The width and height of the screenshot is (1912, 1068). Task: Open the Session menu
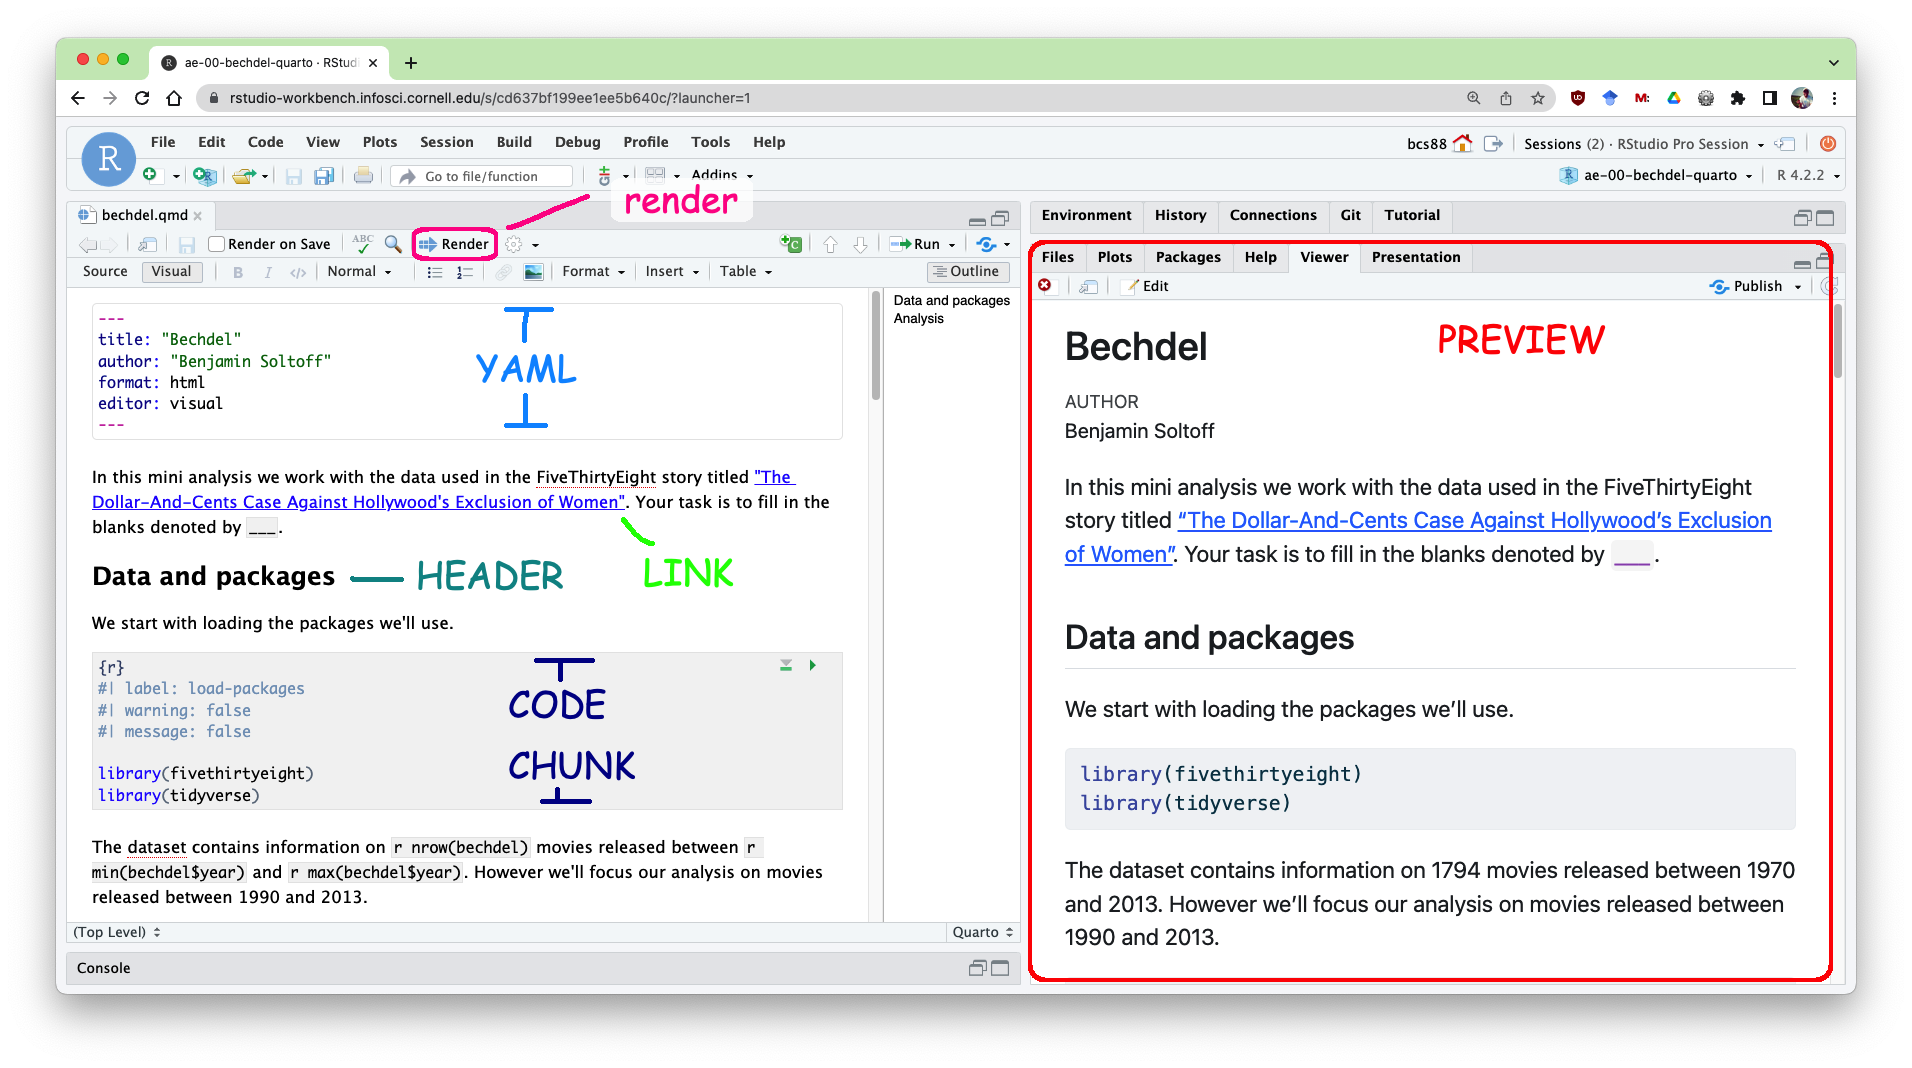click(x=446, y=142)
